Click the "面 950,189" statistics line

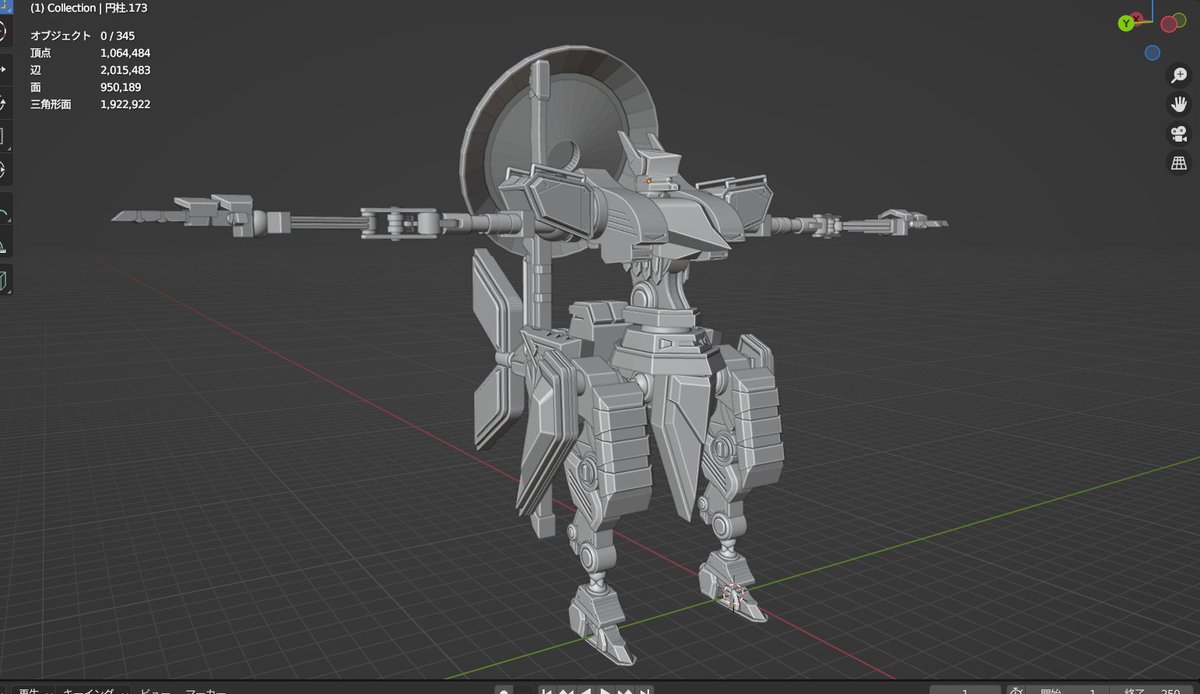[86, 86]
